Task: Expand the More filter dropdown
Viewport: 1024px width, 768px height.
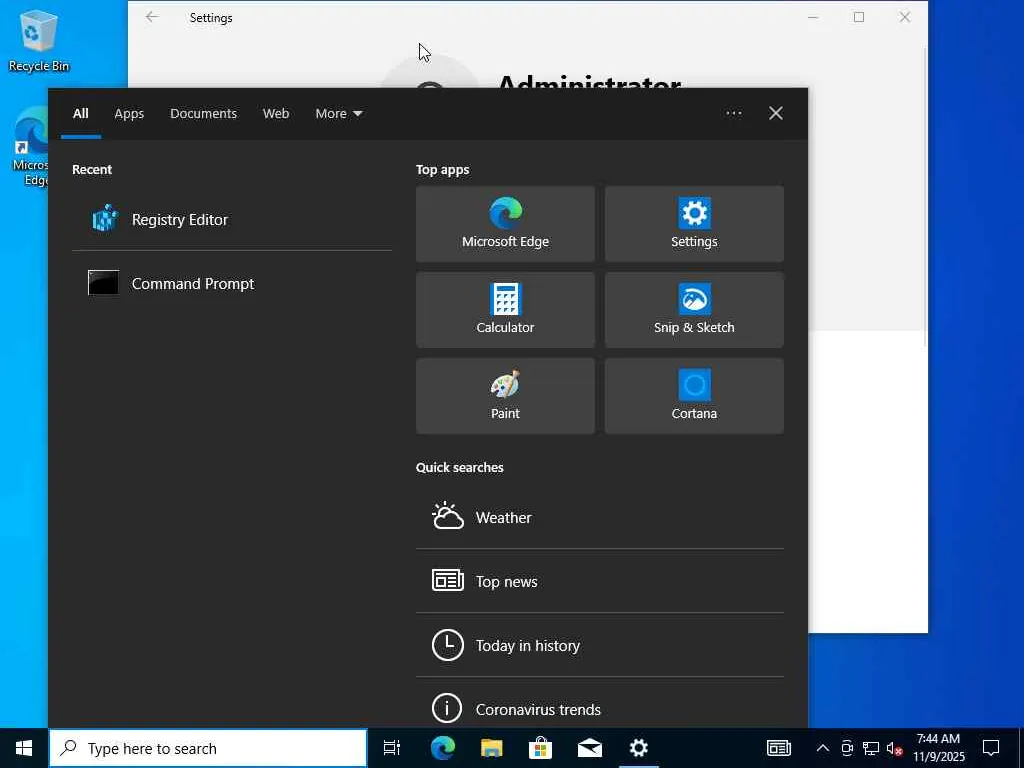Action: 338,114
